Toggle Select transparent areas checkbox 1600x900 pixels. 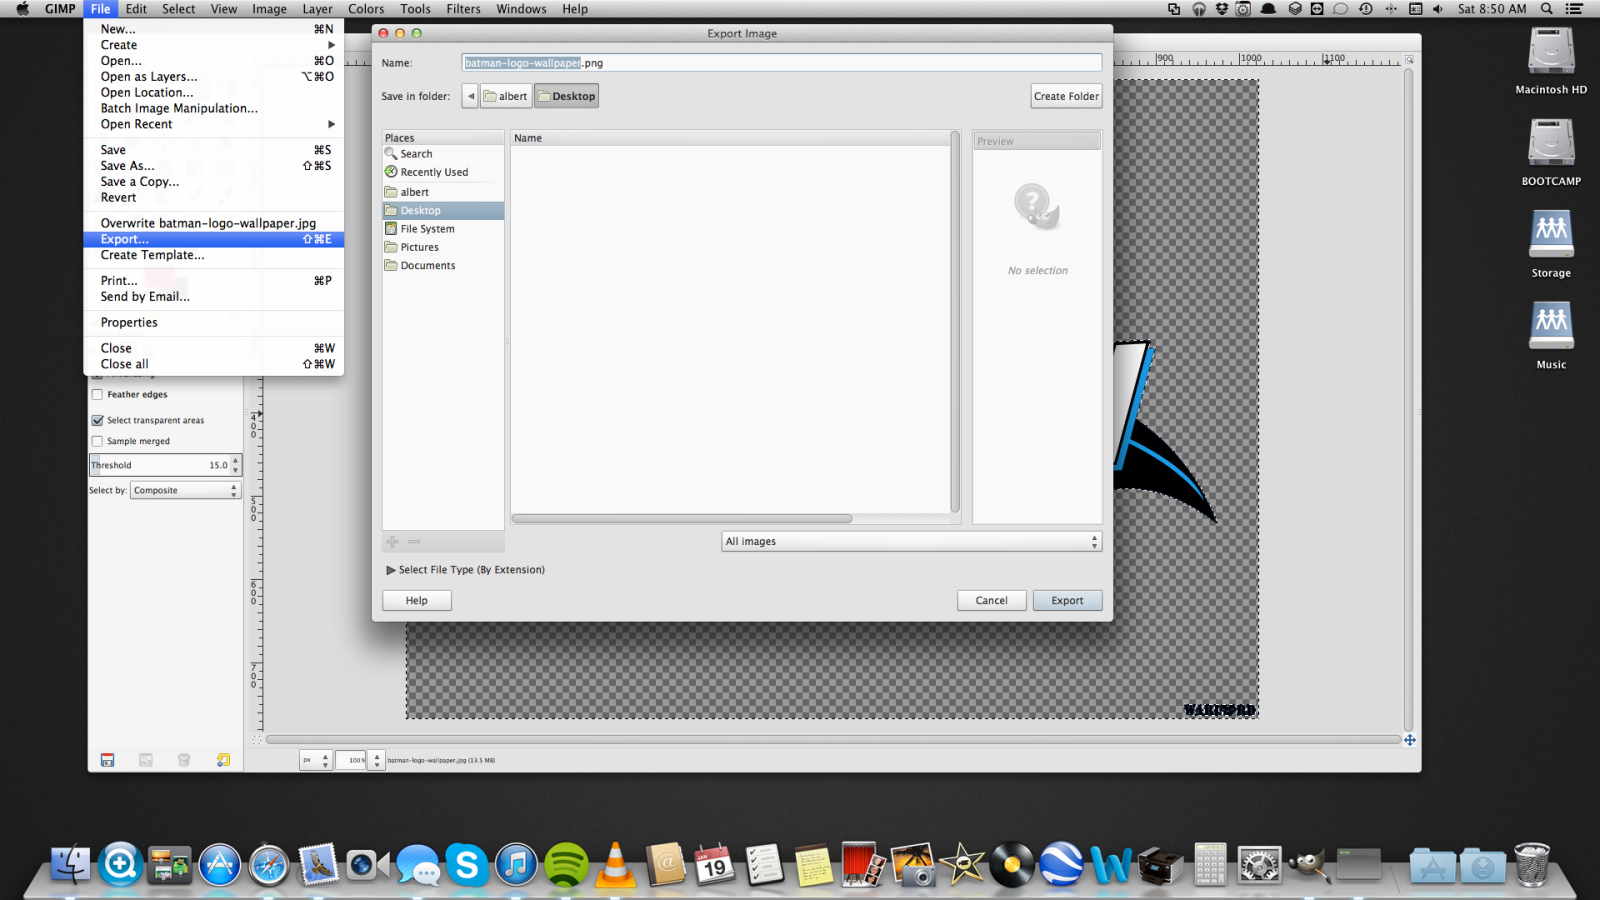[x=97, y=421]
